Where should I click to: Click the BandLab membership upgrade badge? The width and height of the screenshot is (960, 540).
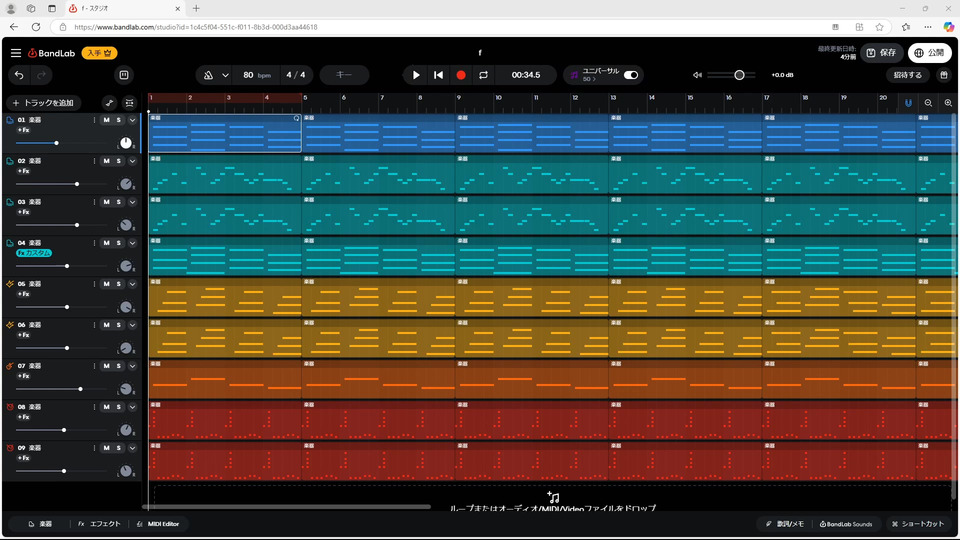99,53
